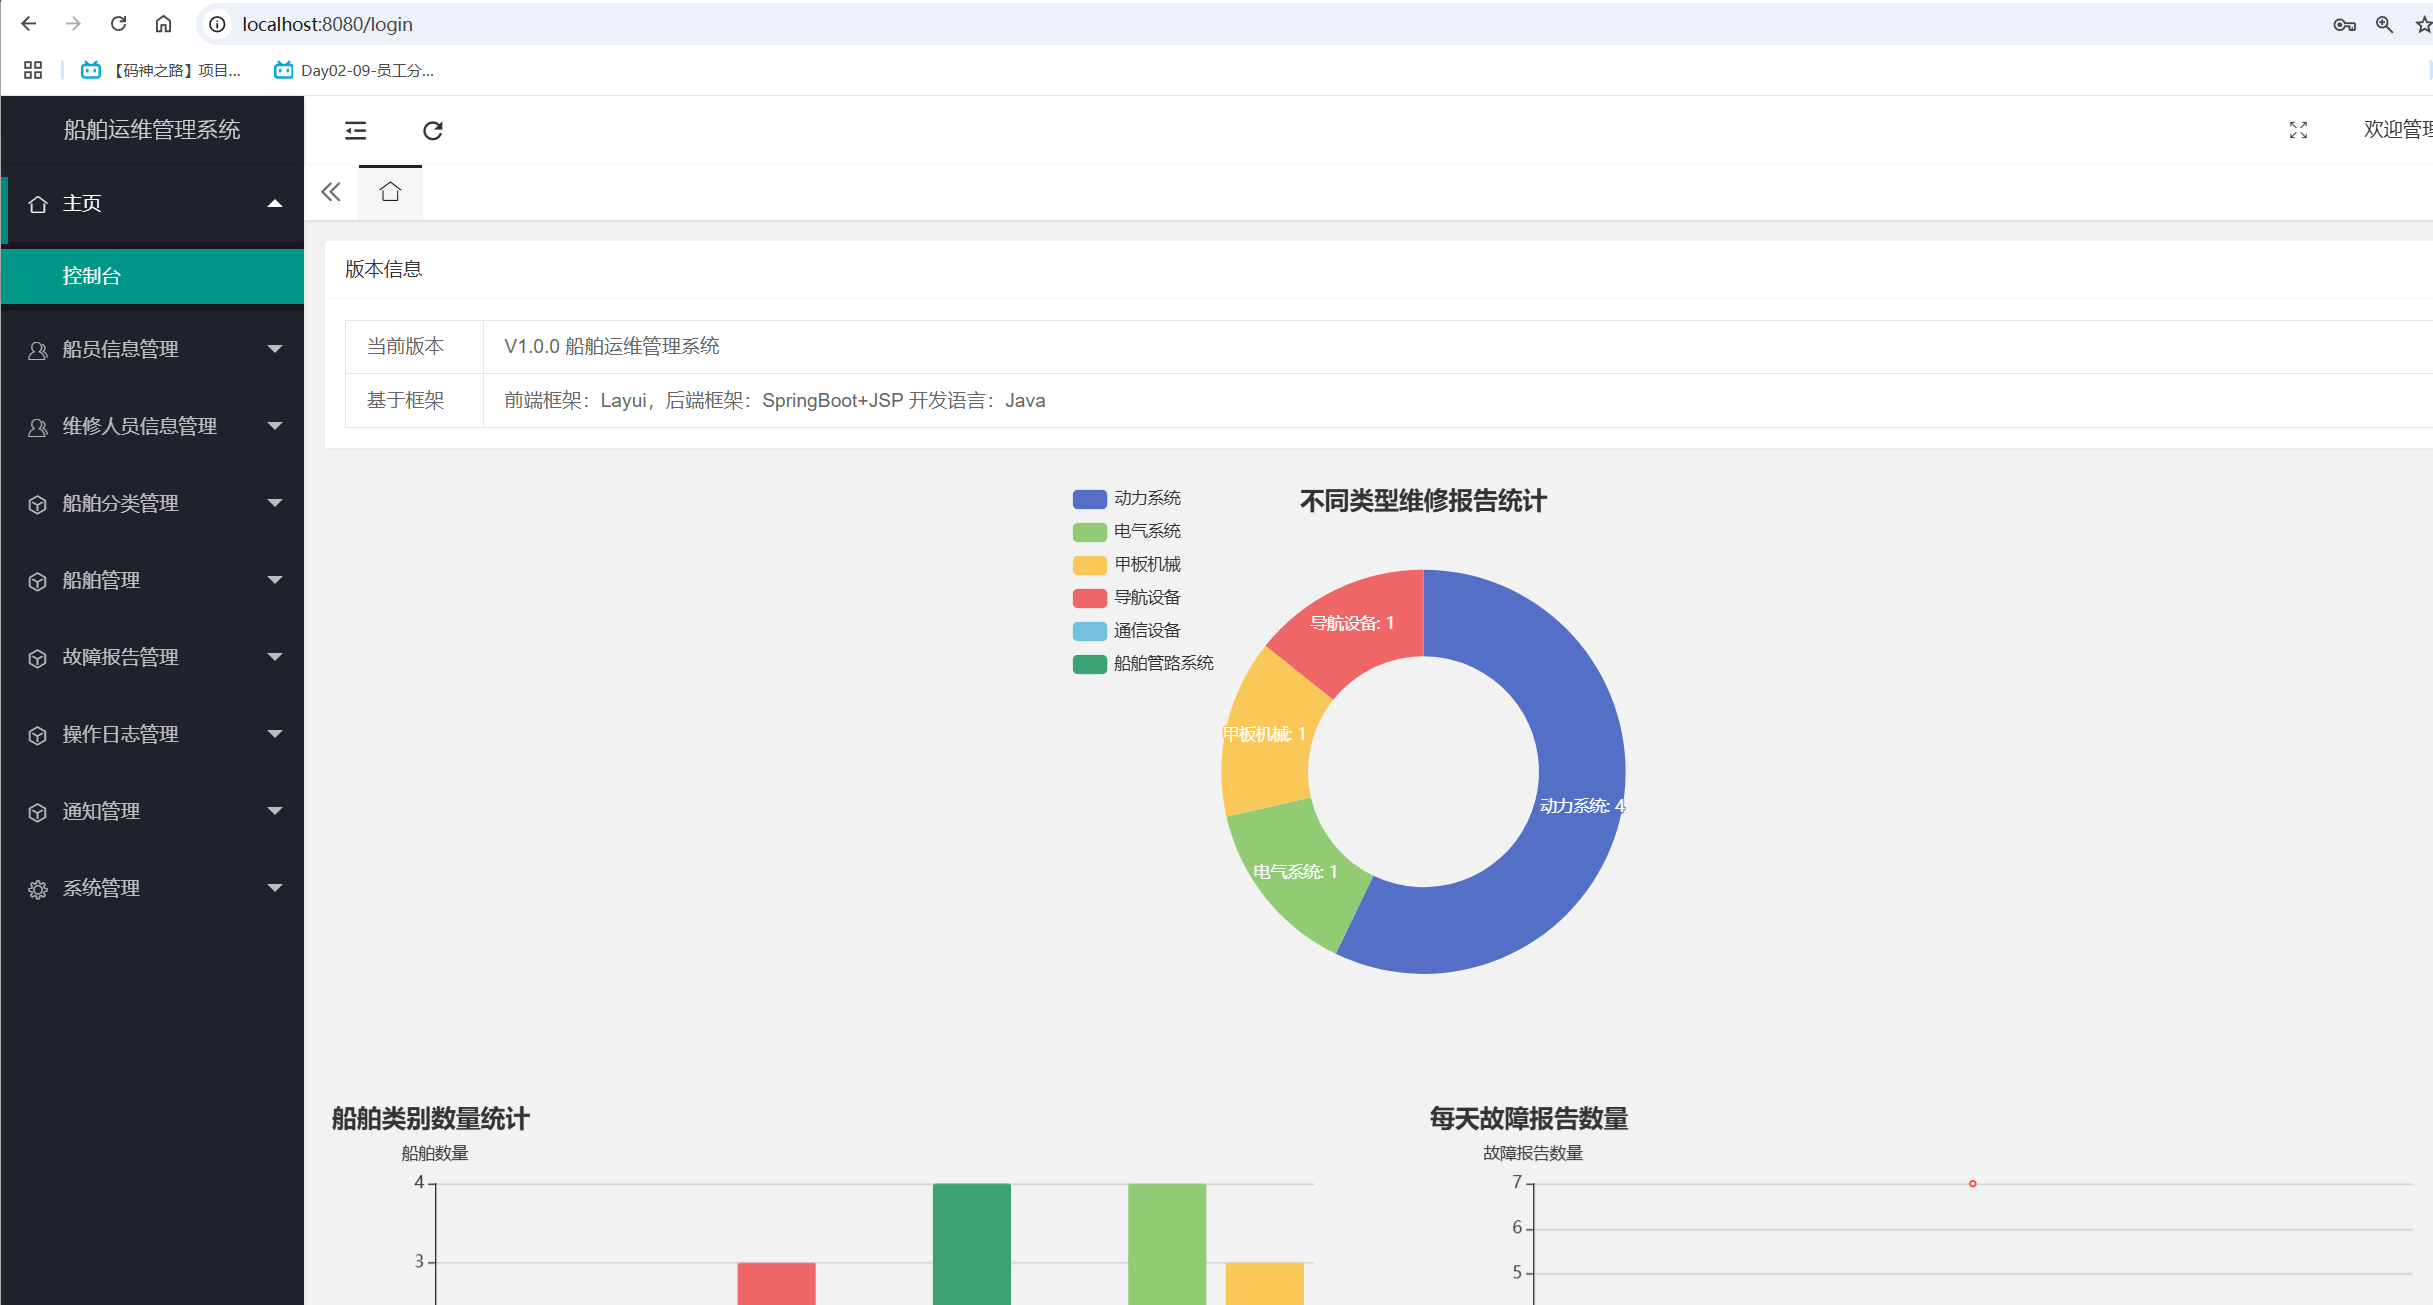This screenshot has height=1305, width=2433.
Task: Click browser reload button
Action: [x=118, y=24]
